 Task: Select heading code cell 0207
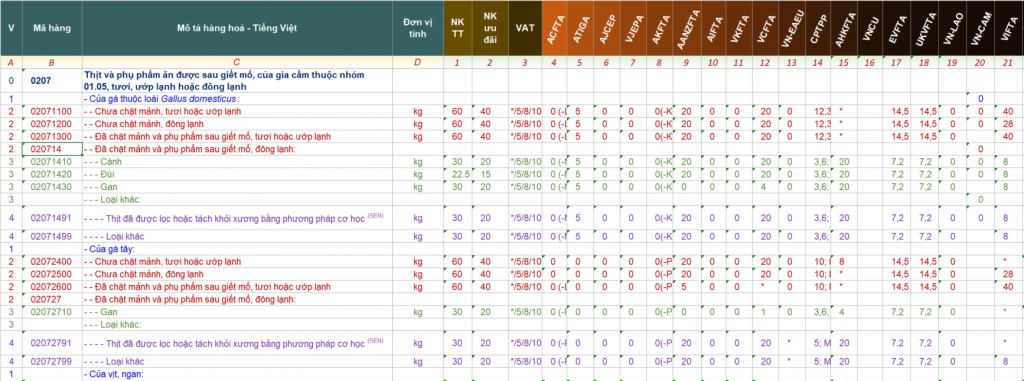[x=52, y=81]
